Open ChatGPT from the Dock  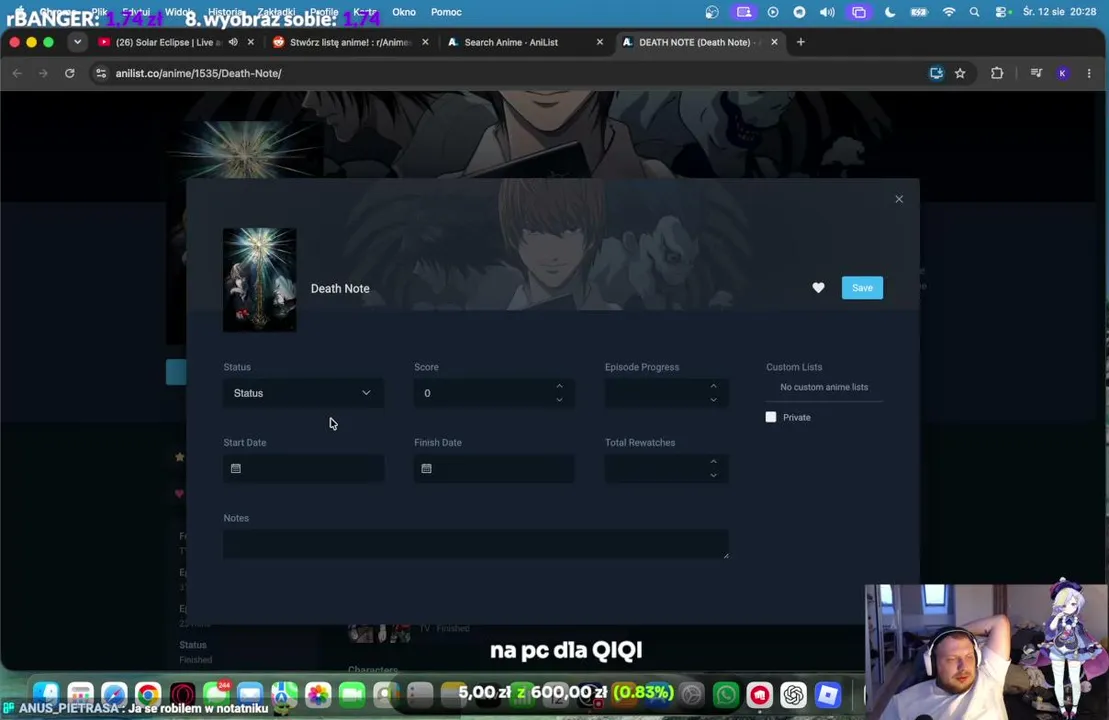(794, 695)
